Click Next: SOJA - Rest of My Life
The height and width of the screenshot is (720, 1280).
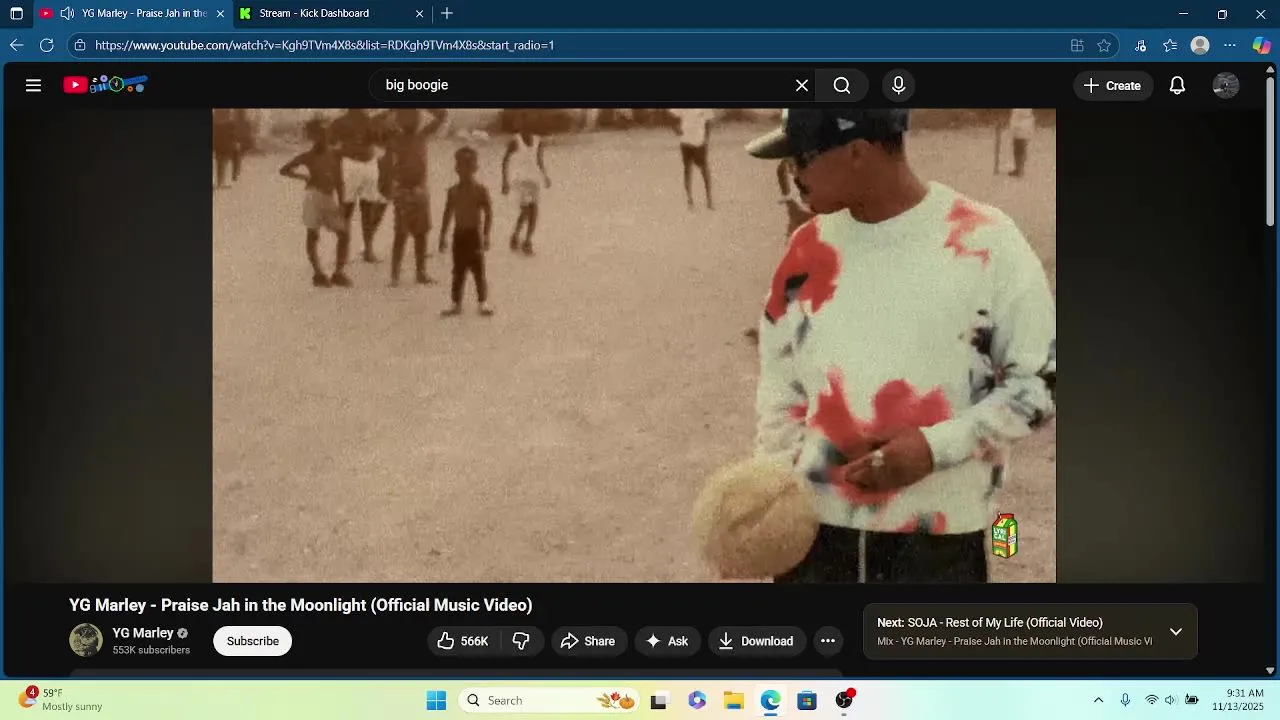click(x=990, y=622)
